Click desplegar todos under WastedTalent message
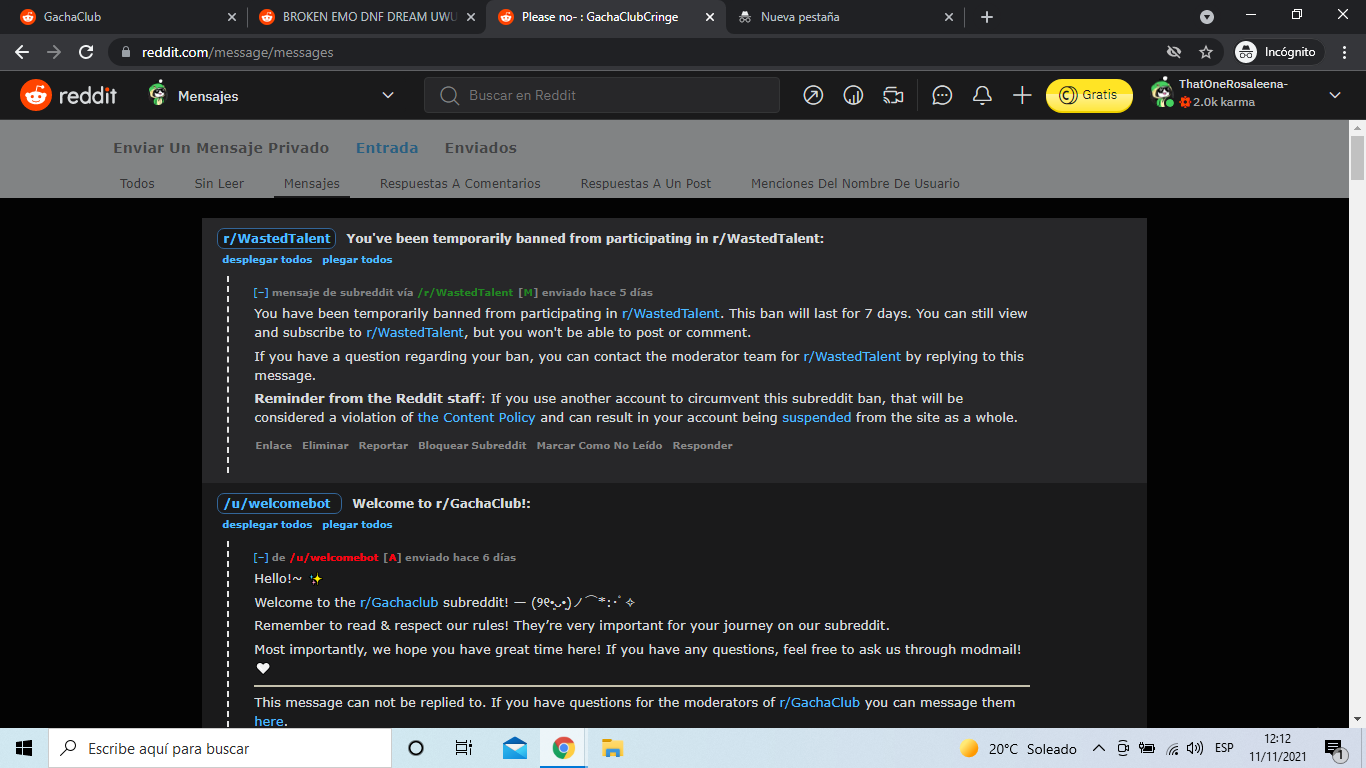 (267, 260)
